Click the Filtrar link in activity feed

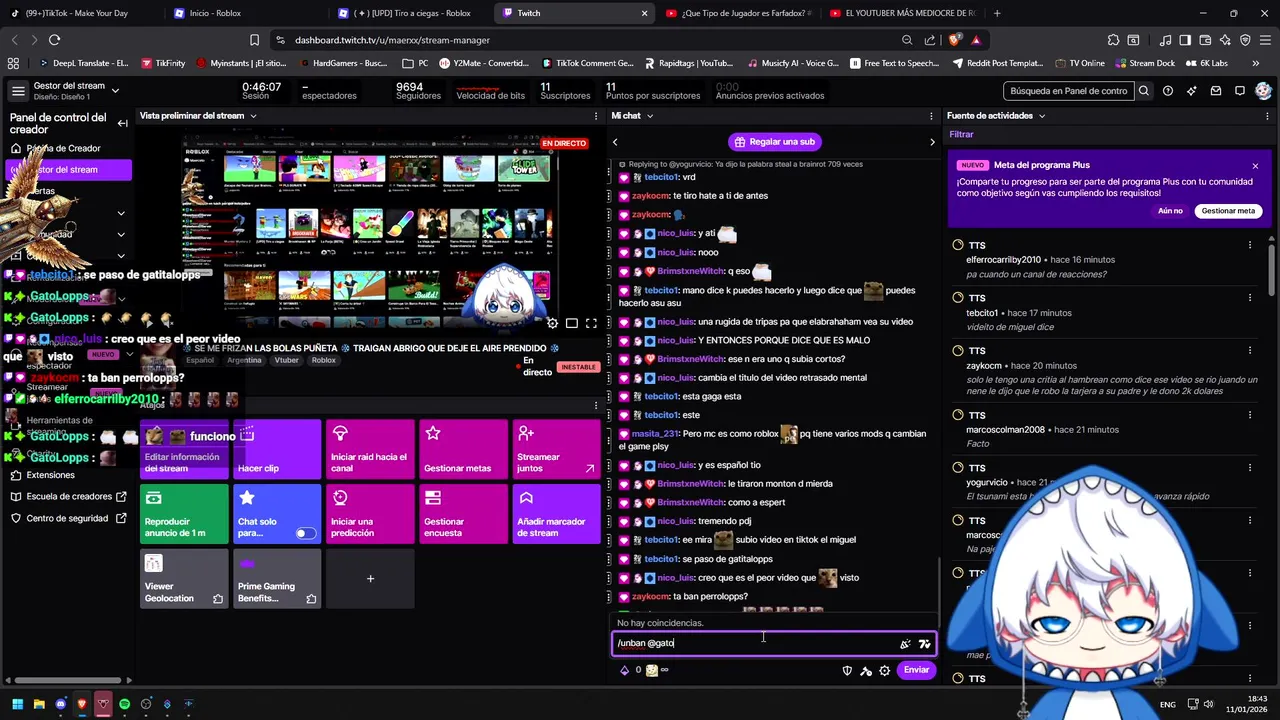pos(961,134)
